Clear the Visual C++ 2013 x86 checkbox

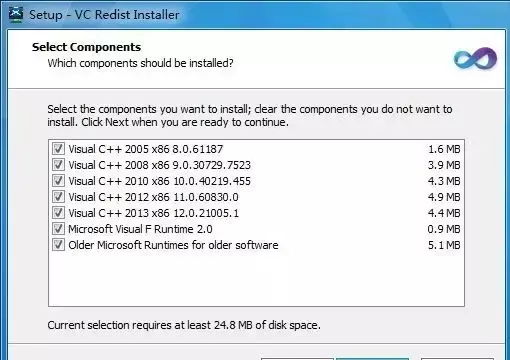point(58,213)
